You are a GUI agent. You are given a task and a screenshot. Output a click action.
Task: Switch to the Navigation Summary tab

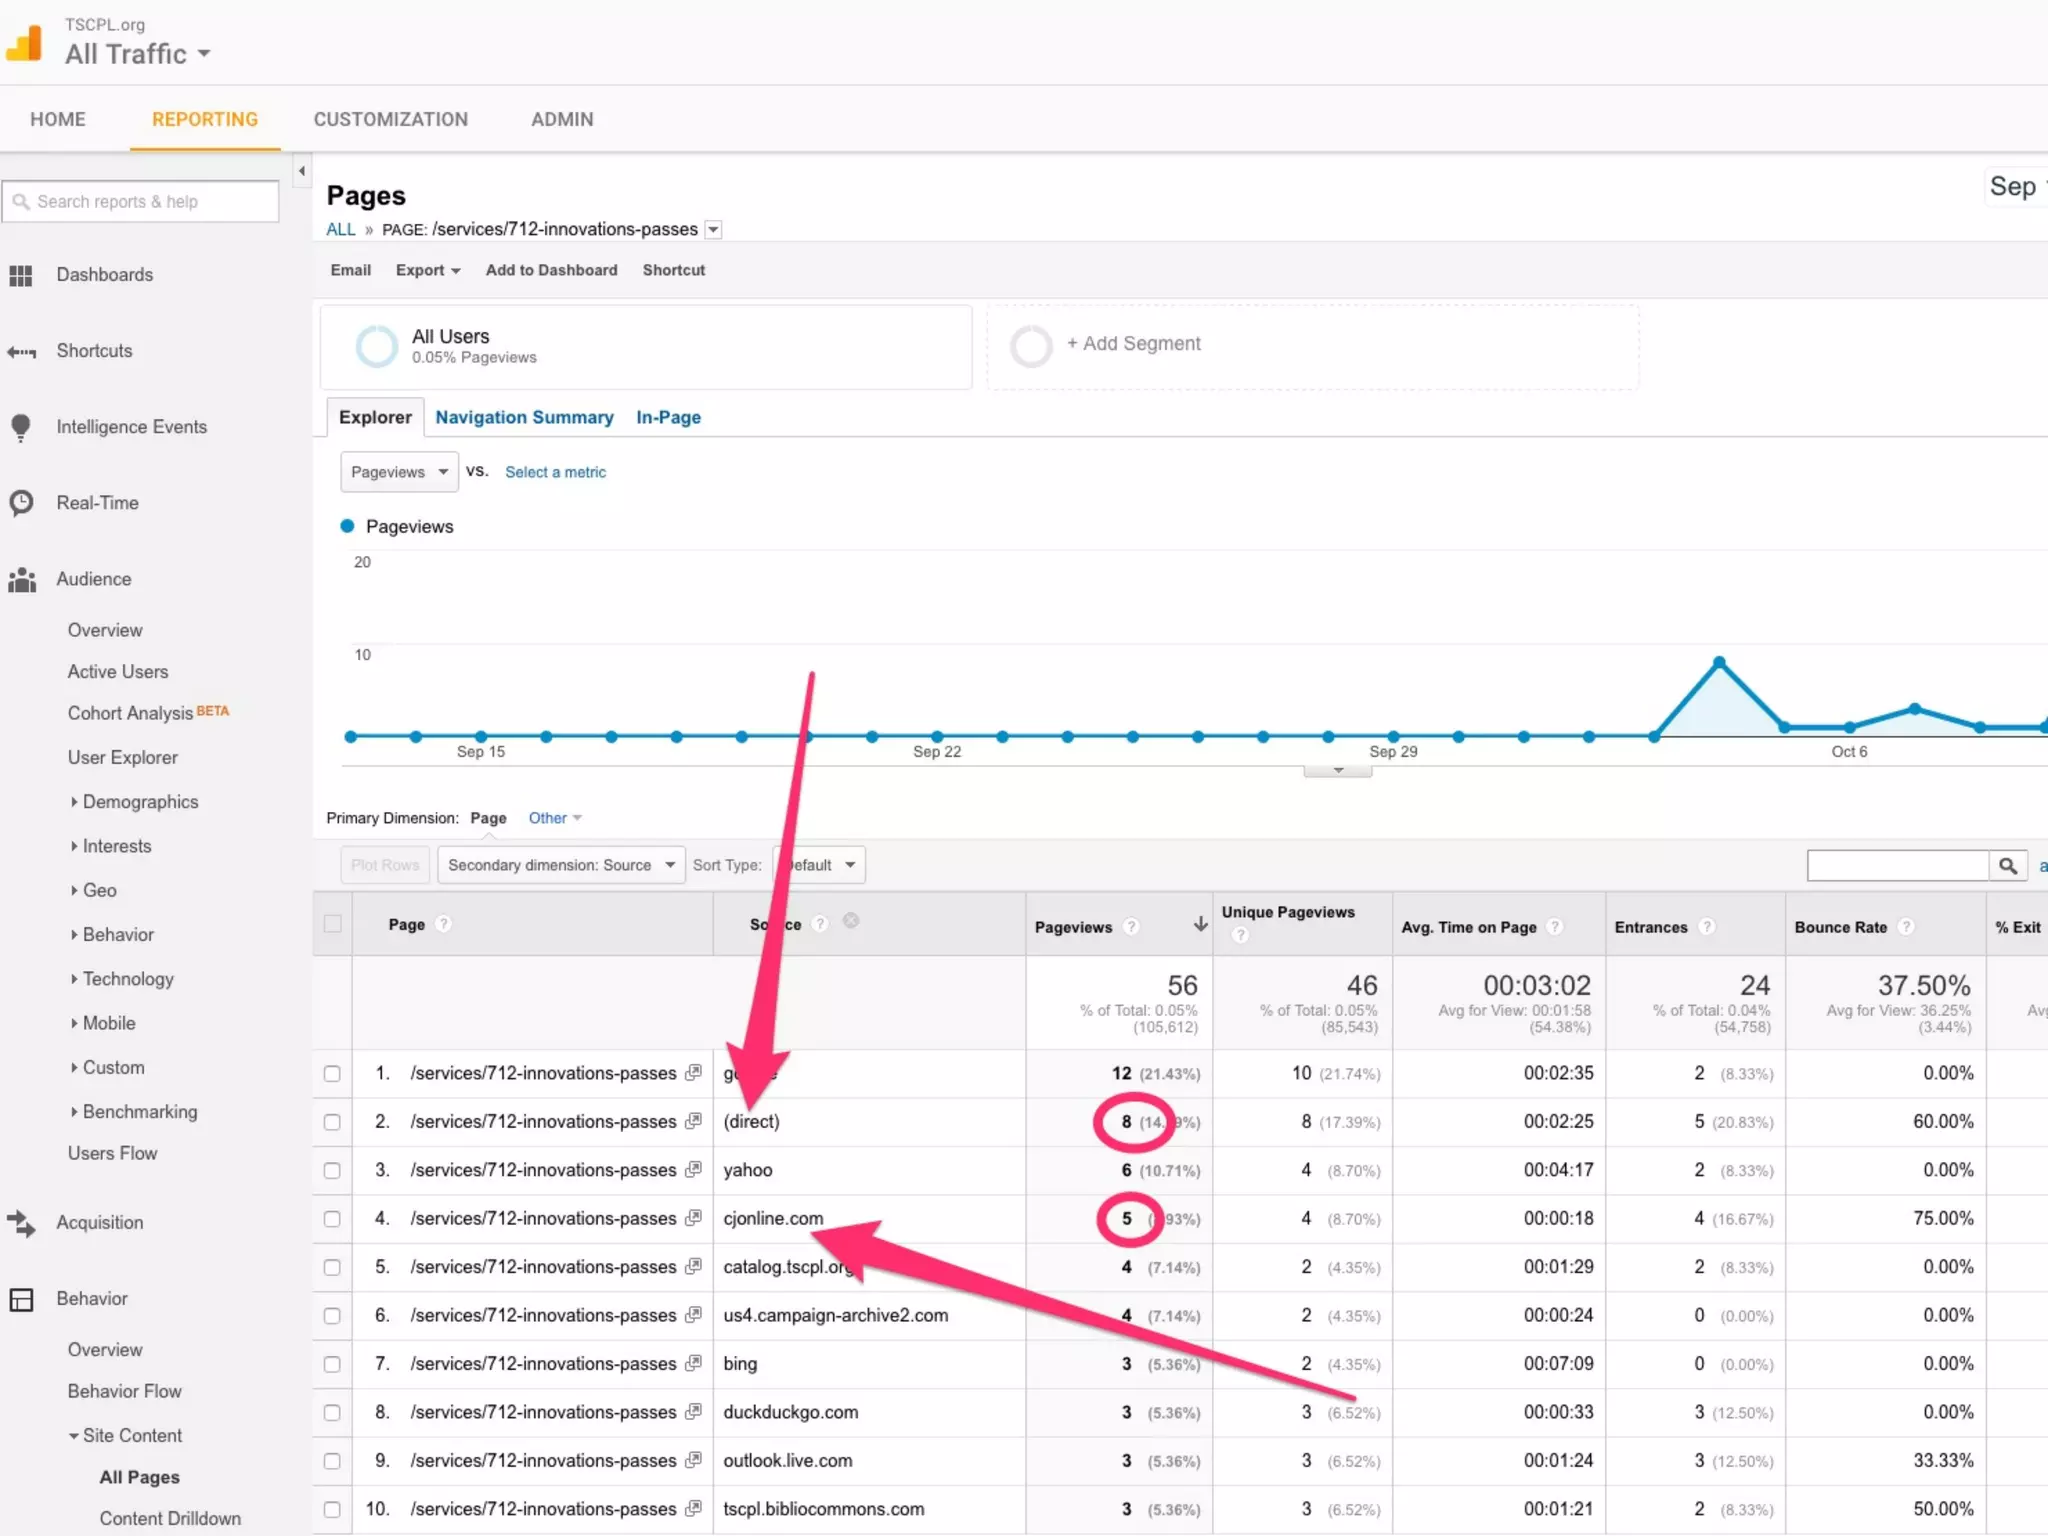[x=524, y=417]
